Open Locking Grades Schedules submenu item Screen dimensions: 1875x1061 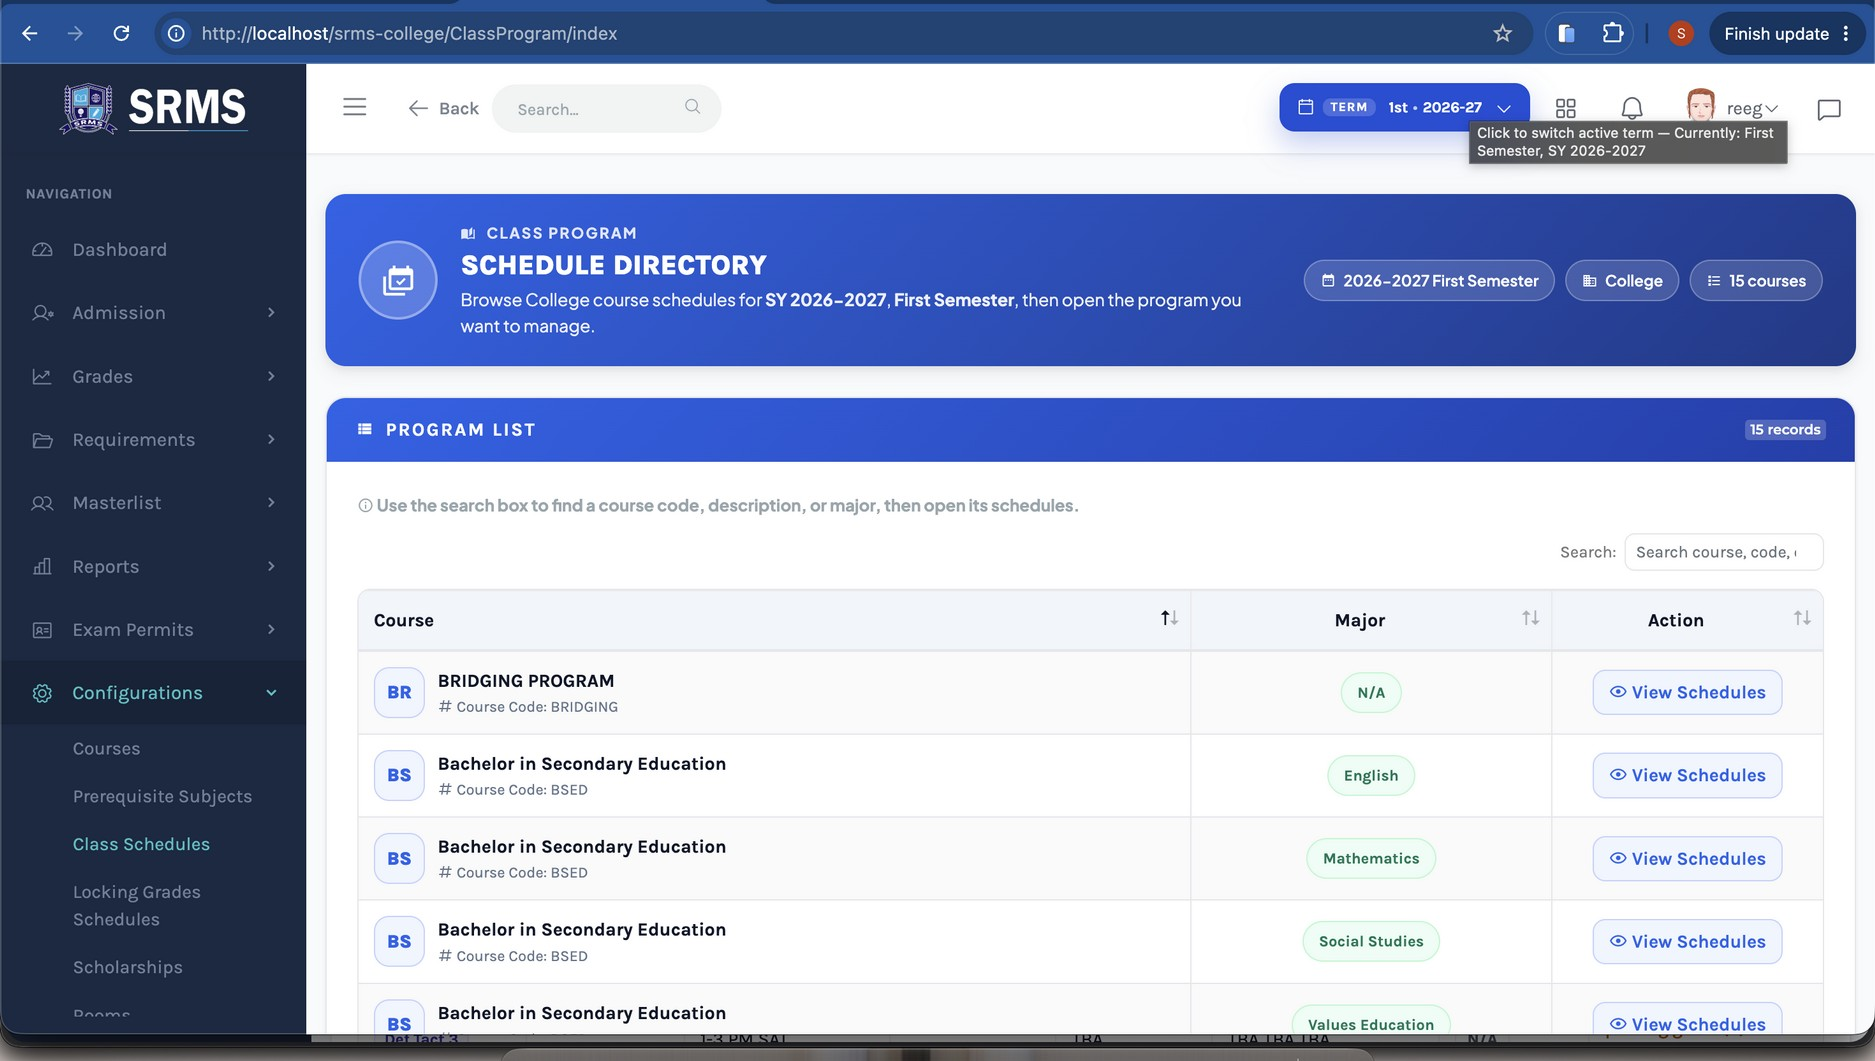pos(137,906)
